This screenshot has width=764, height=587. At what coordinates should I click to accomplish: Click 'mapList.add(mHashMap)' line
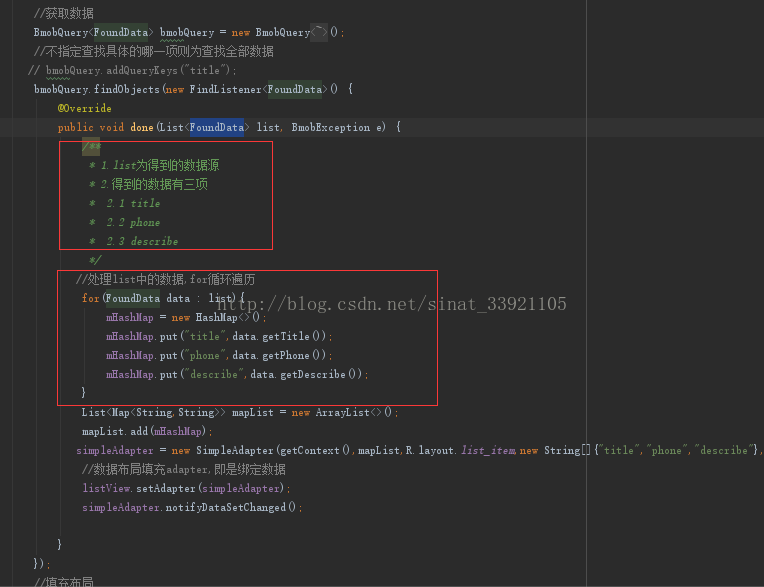click(x=147, y=432)
